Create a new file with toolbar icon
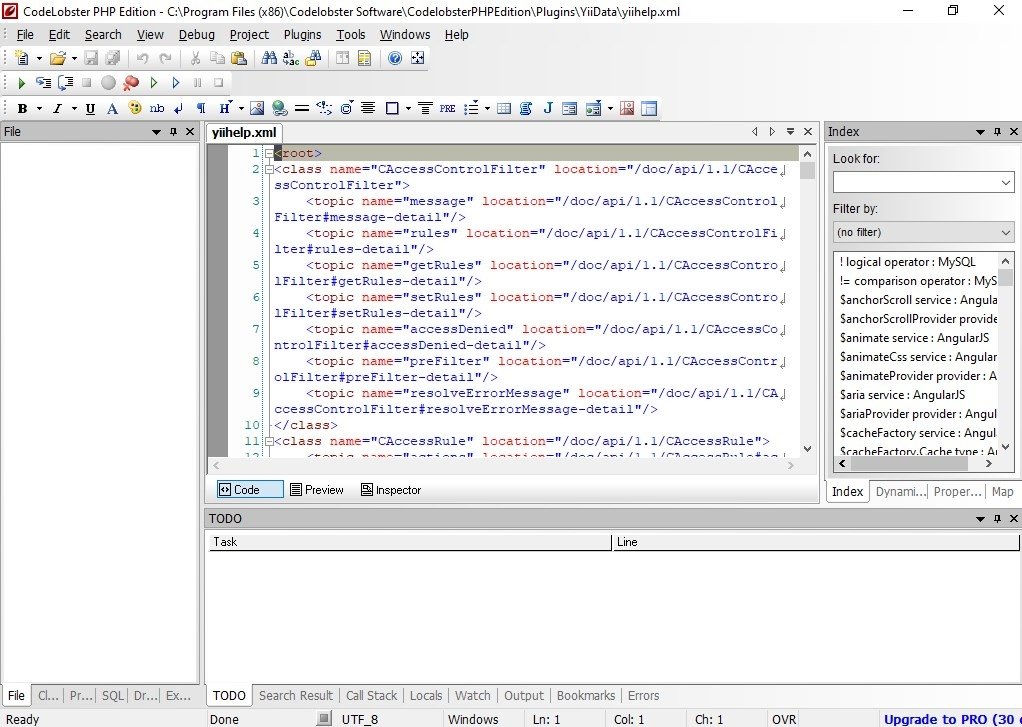This screenshot has width=1022, height=727. point(22,58)
